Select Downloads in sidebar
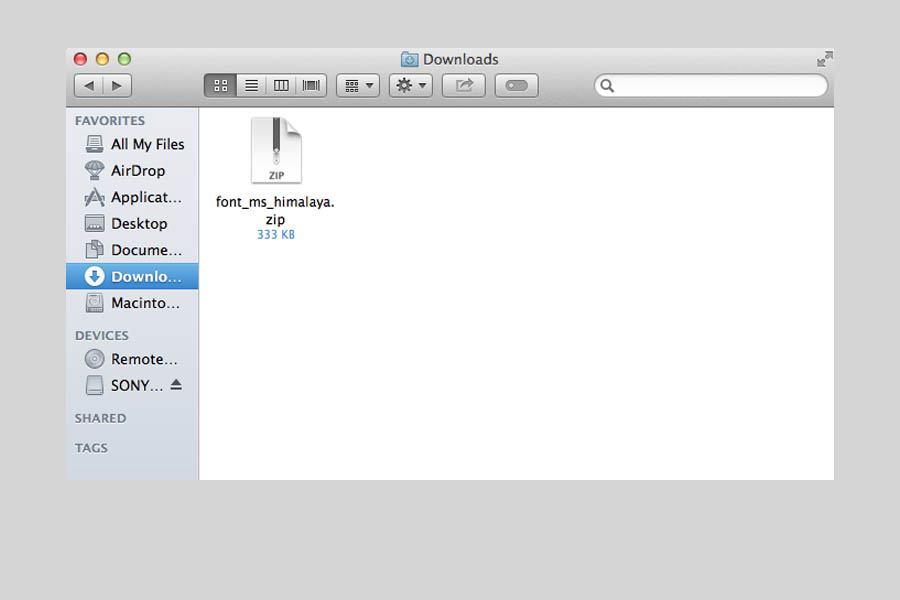 point(133,276)
